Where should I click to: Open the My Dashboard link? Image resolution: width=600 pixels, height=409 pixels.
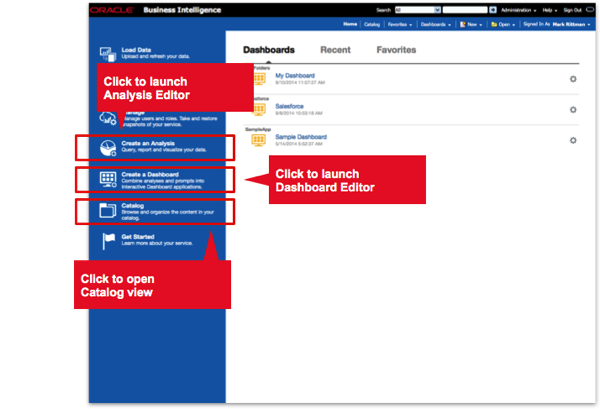pos(295,76)
